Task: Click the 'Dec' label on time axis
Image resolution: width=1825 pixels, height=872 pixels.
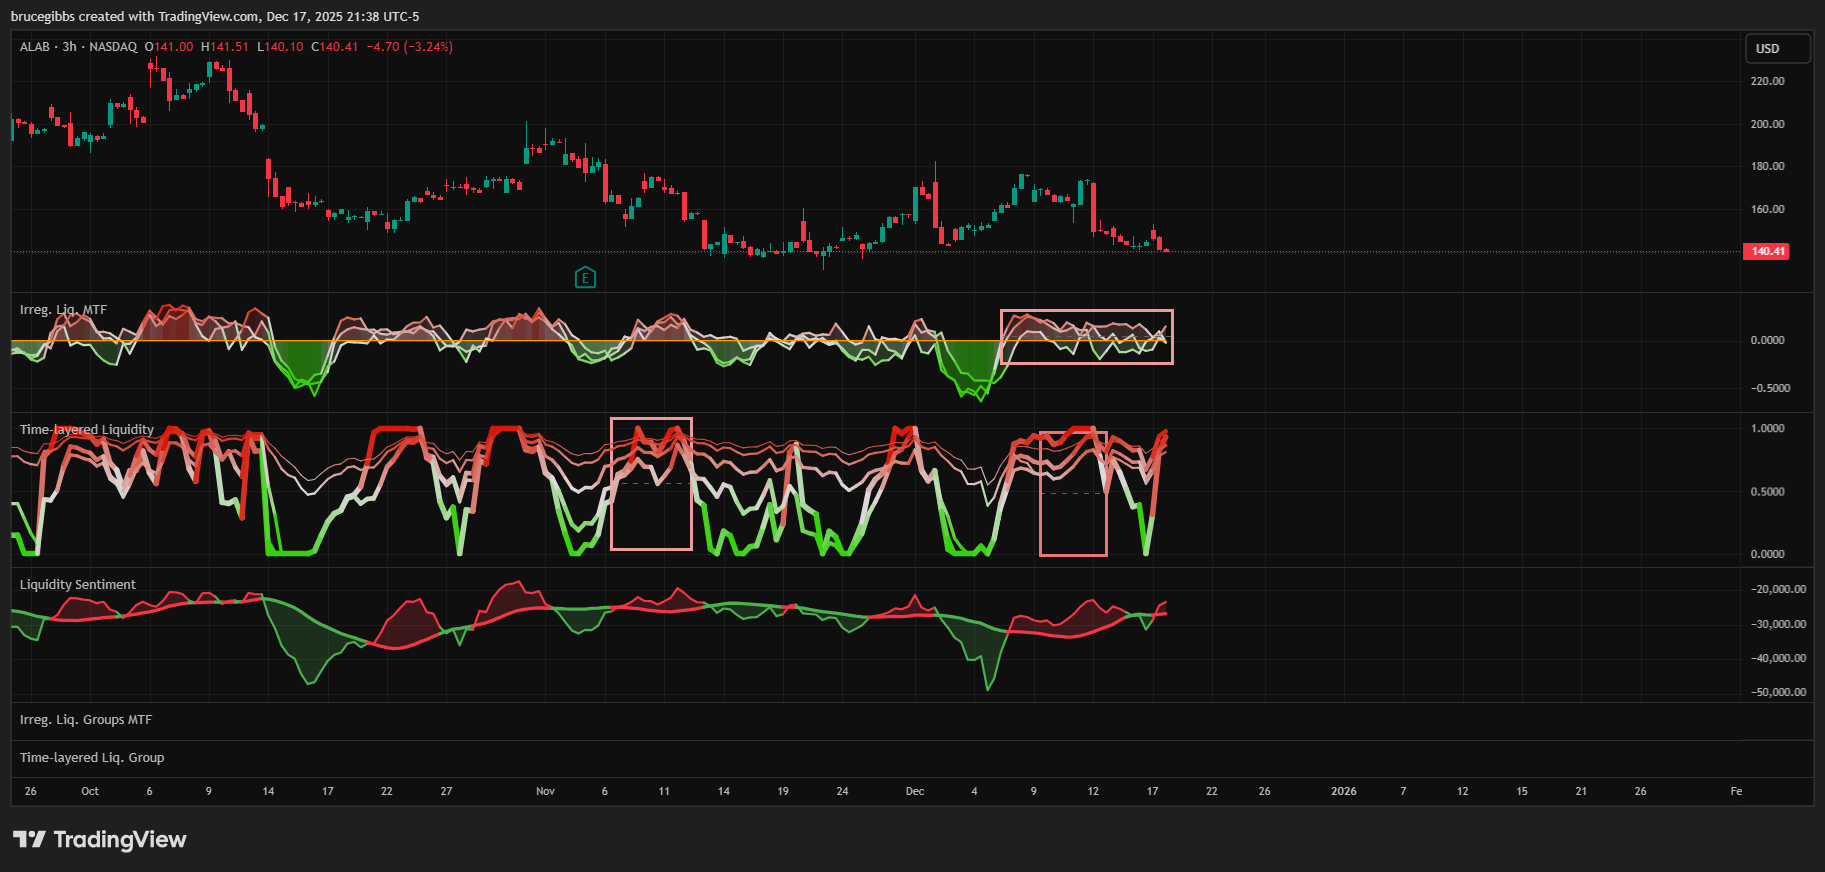Action: pos(914,791)
